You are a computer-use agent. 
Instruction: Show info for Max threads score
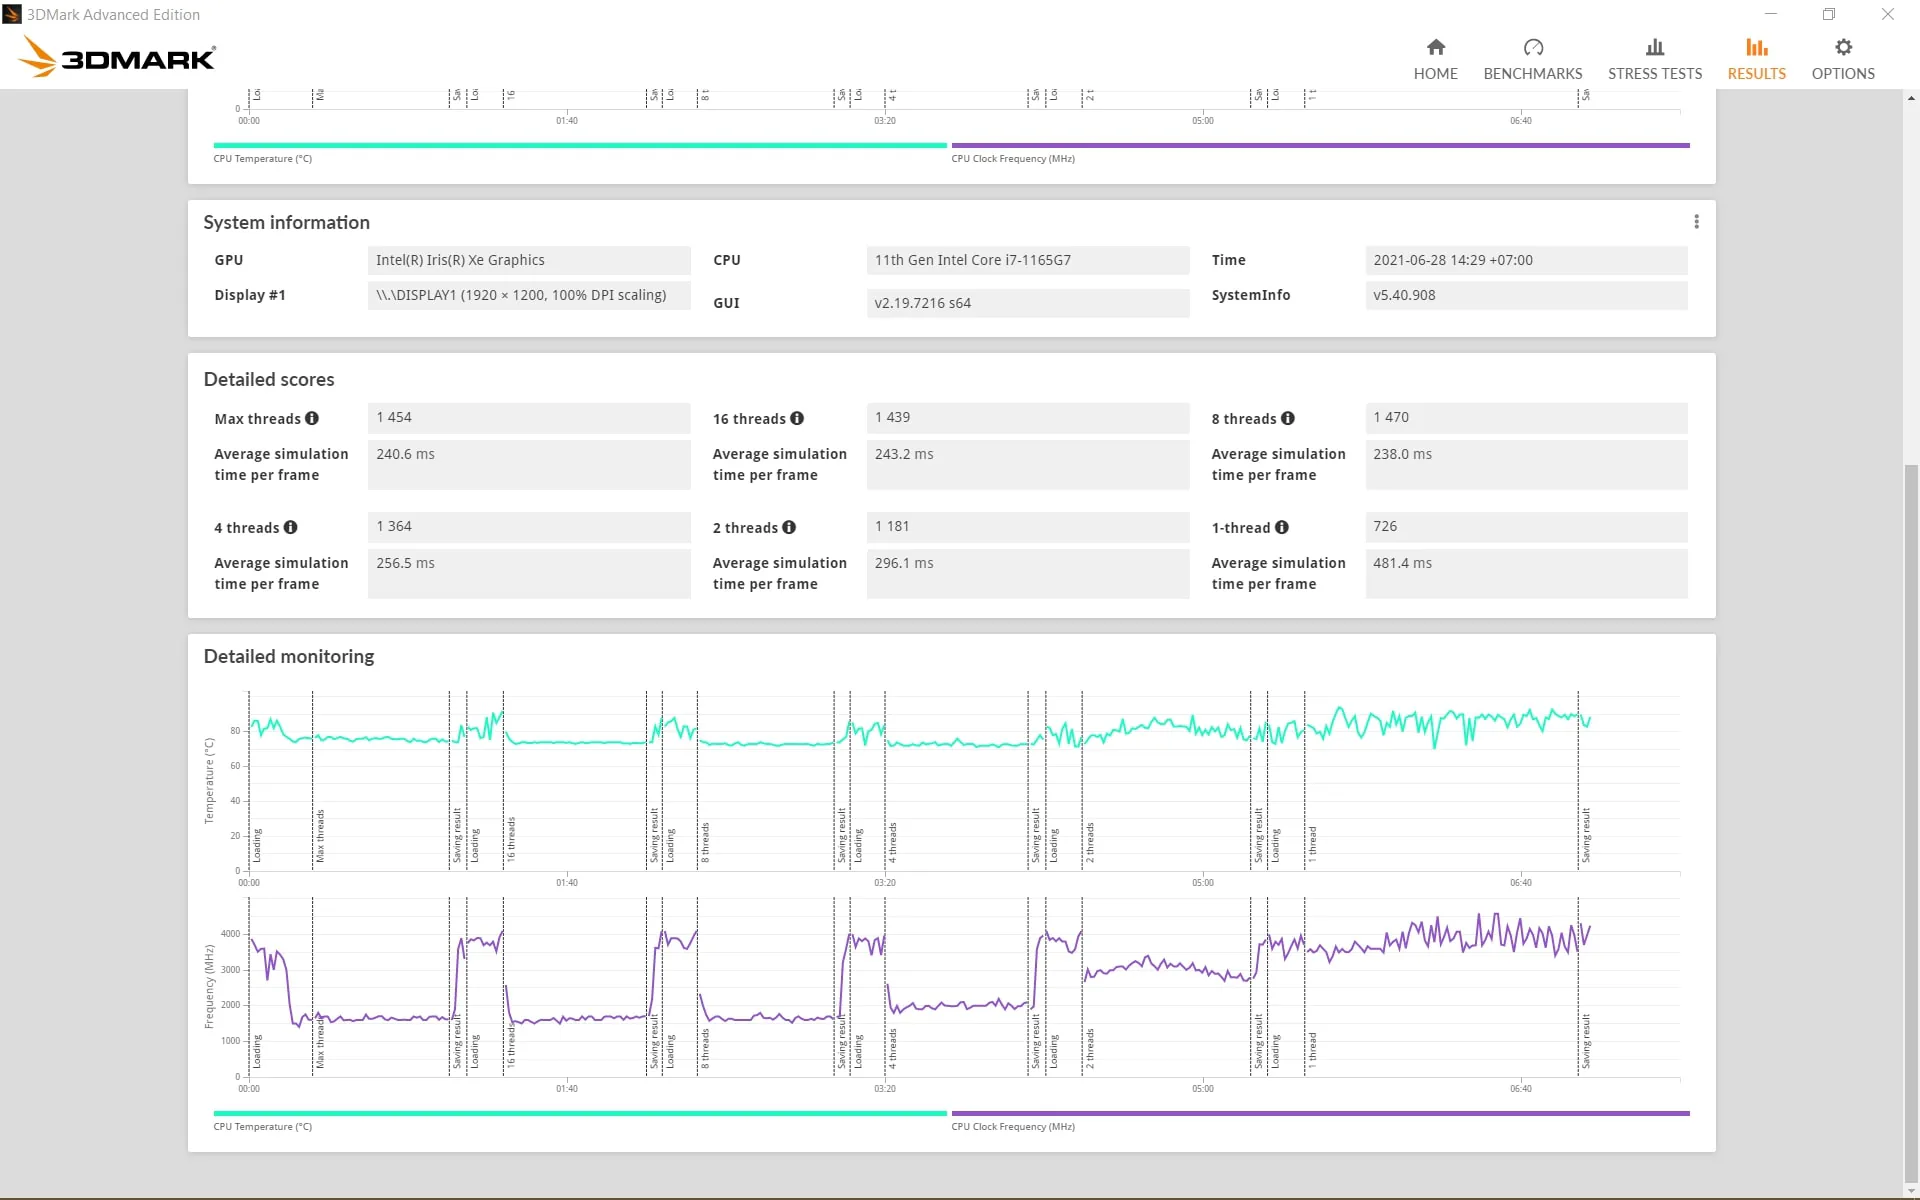312,418
